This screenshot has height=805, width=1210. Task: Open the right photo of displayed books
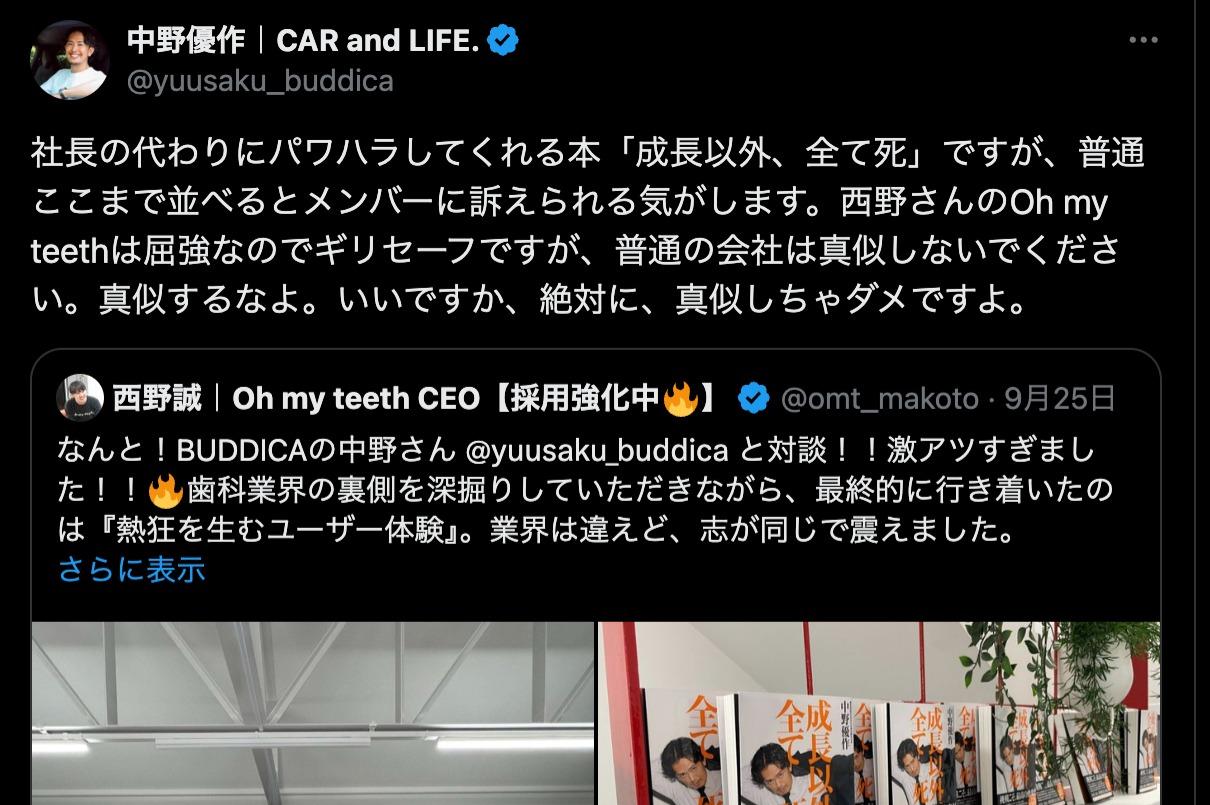click(879, 713)
